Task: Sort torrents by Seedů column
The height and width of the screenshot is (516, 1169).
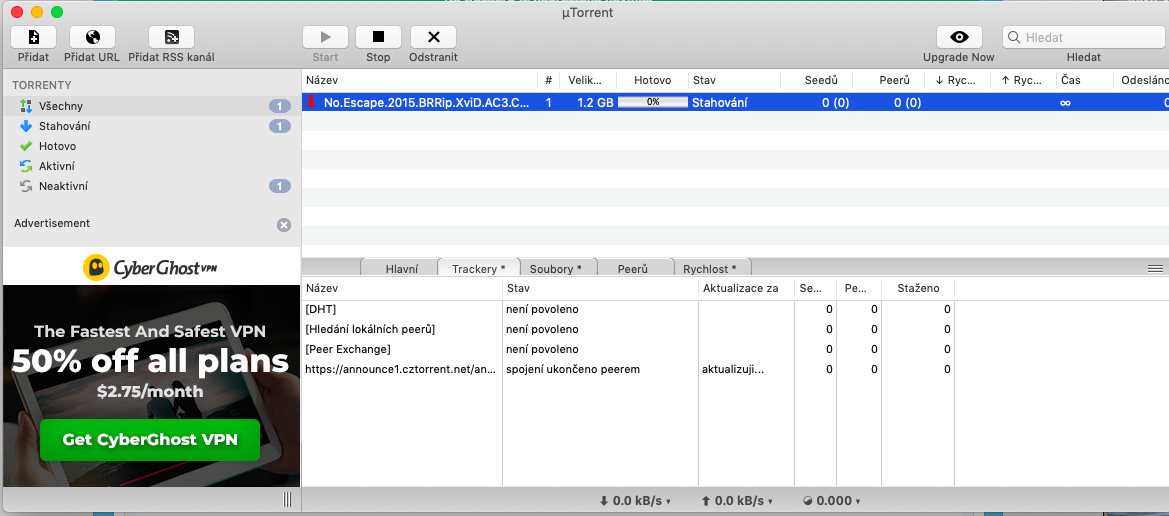Action: 816,80
